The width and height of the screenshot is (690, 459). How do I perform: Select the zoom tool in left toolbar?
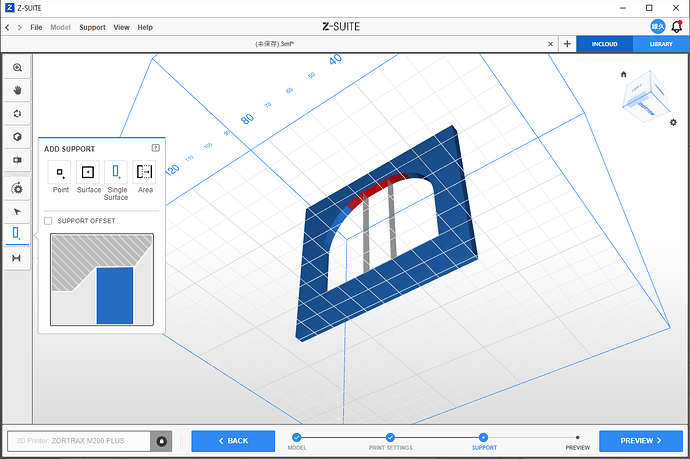[17, 67]
